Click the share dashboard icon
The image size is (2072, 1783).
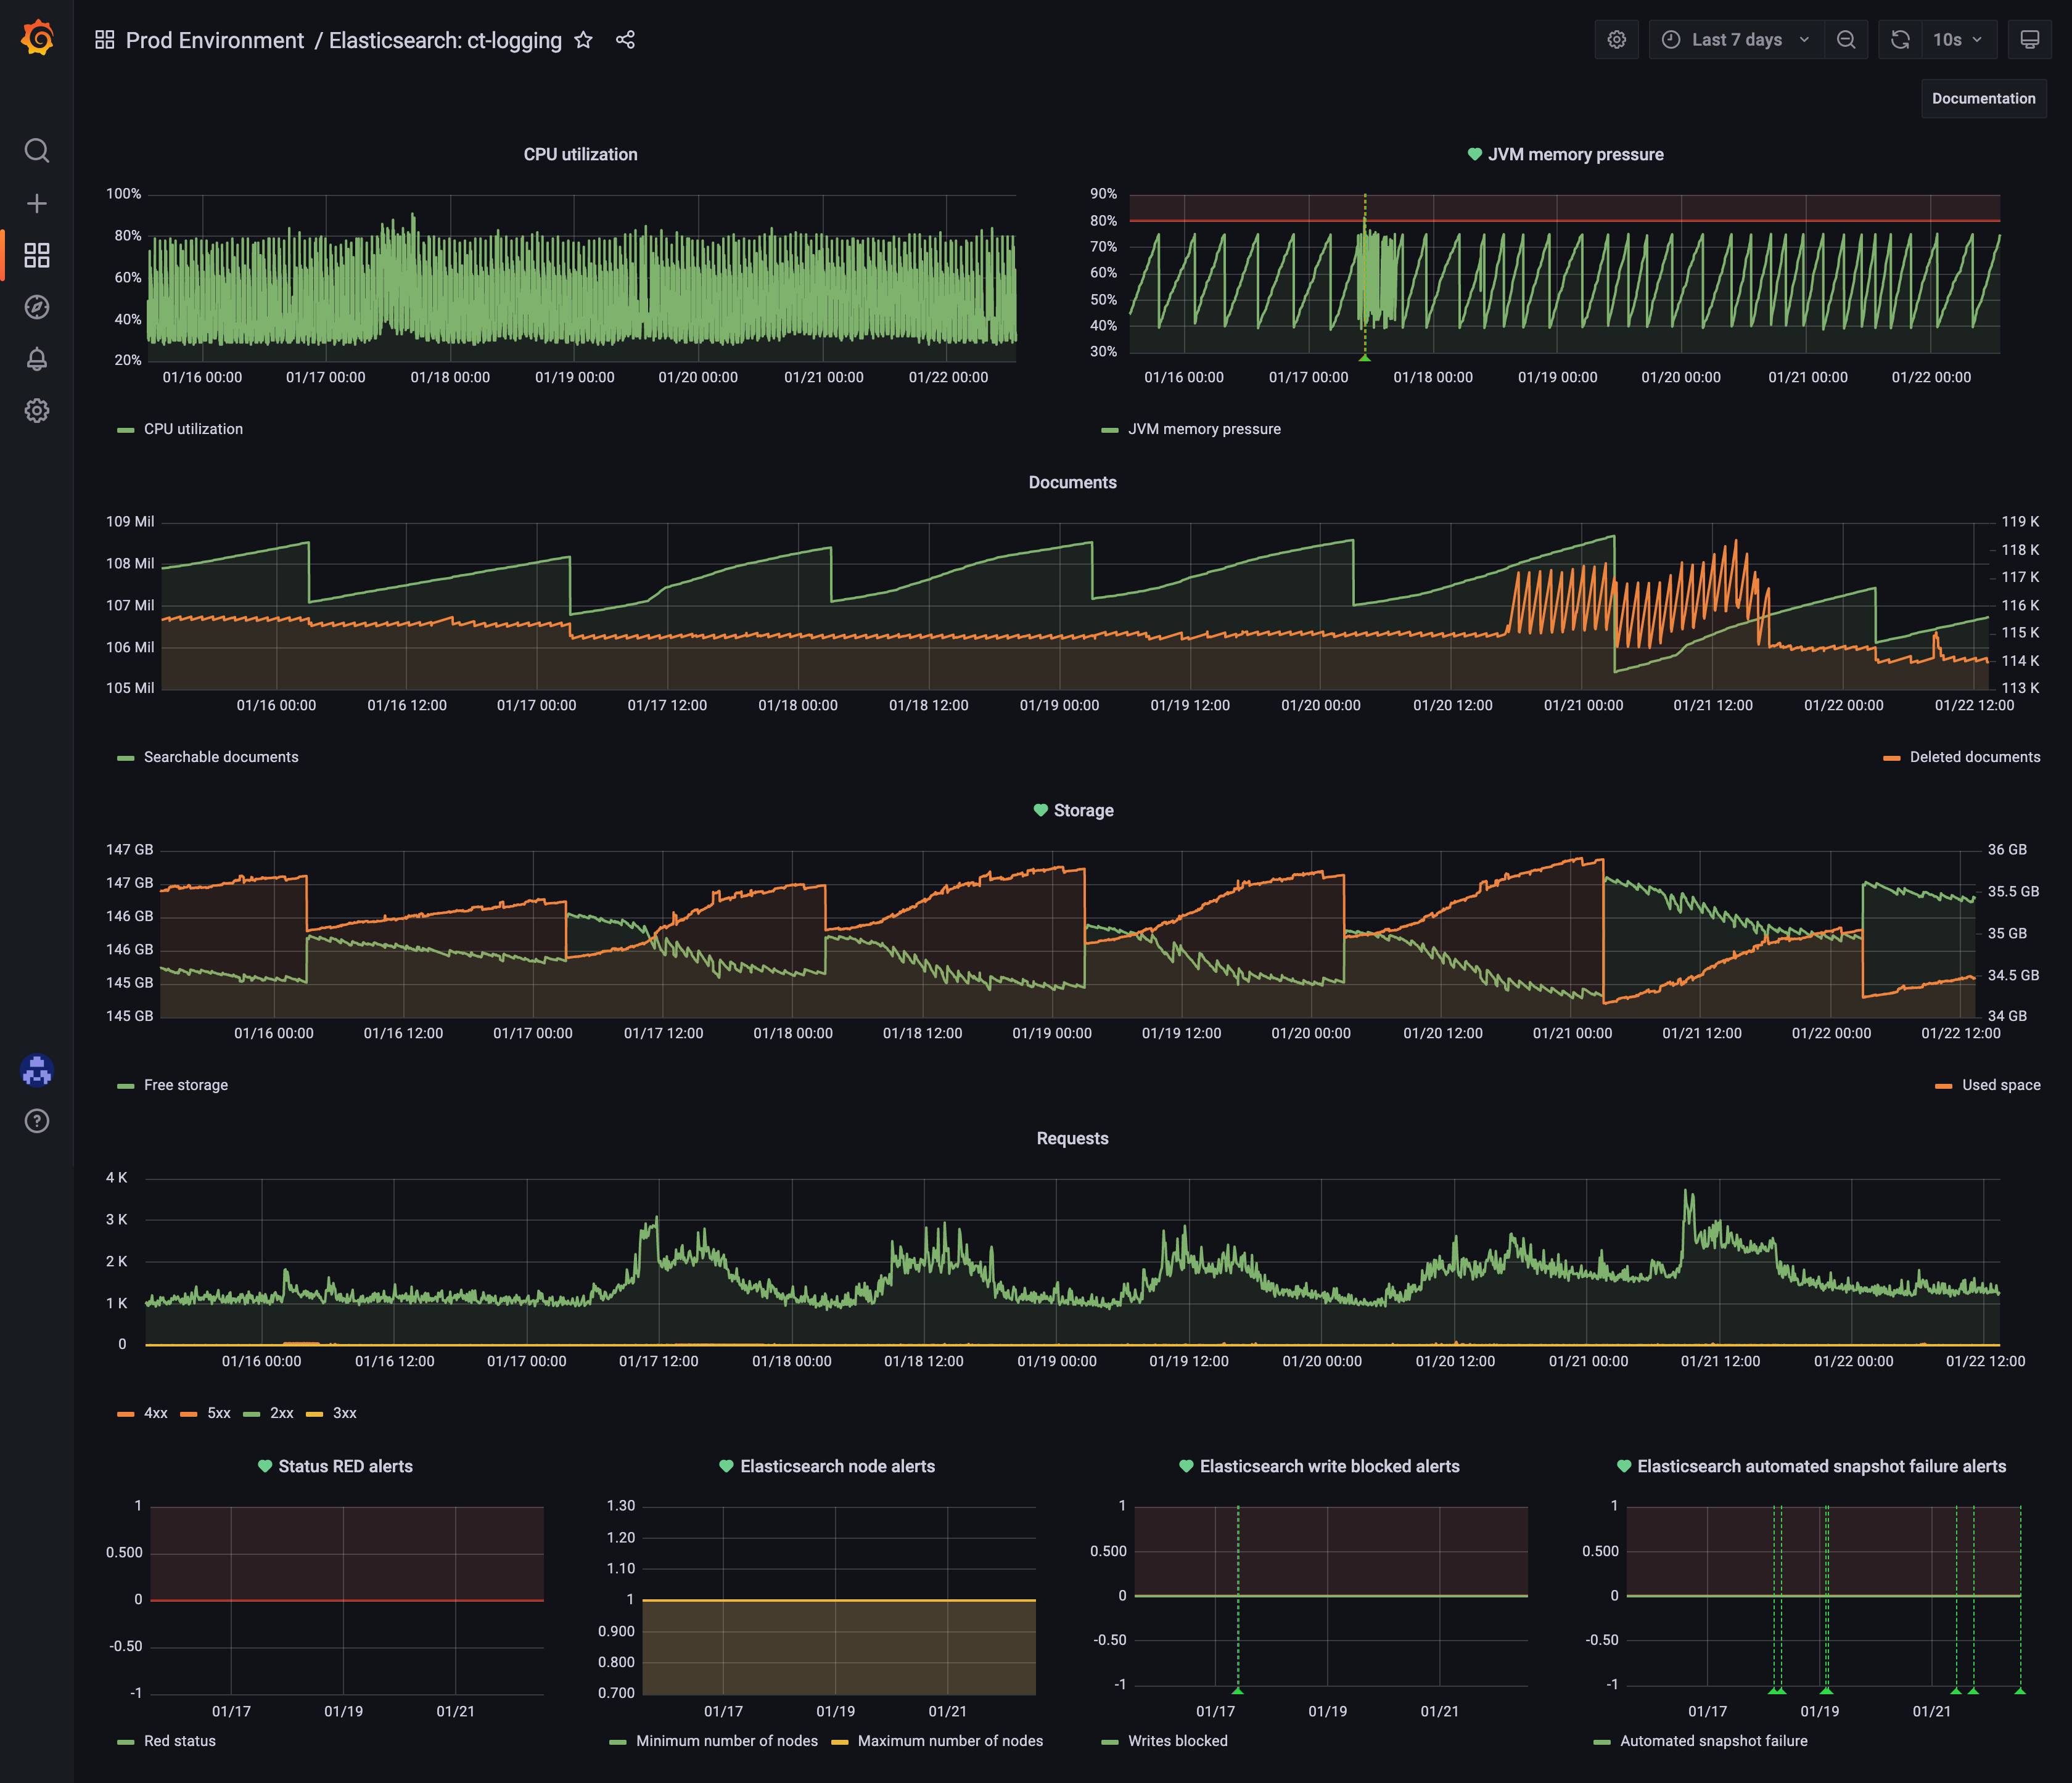tap(626, 40)
